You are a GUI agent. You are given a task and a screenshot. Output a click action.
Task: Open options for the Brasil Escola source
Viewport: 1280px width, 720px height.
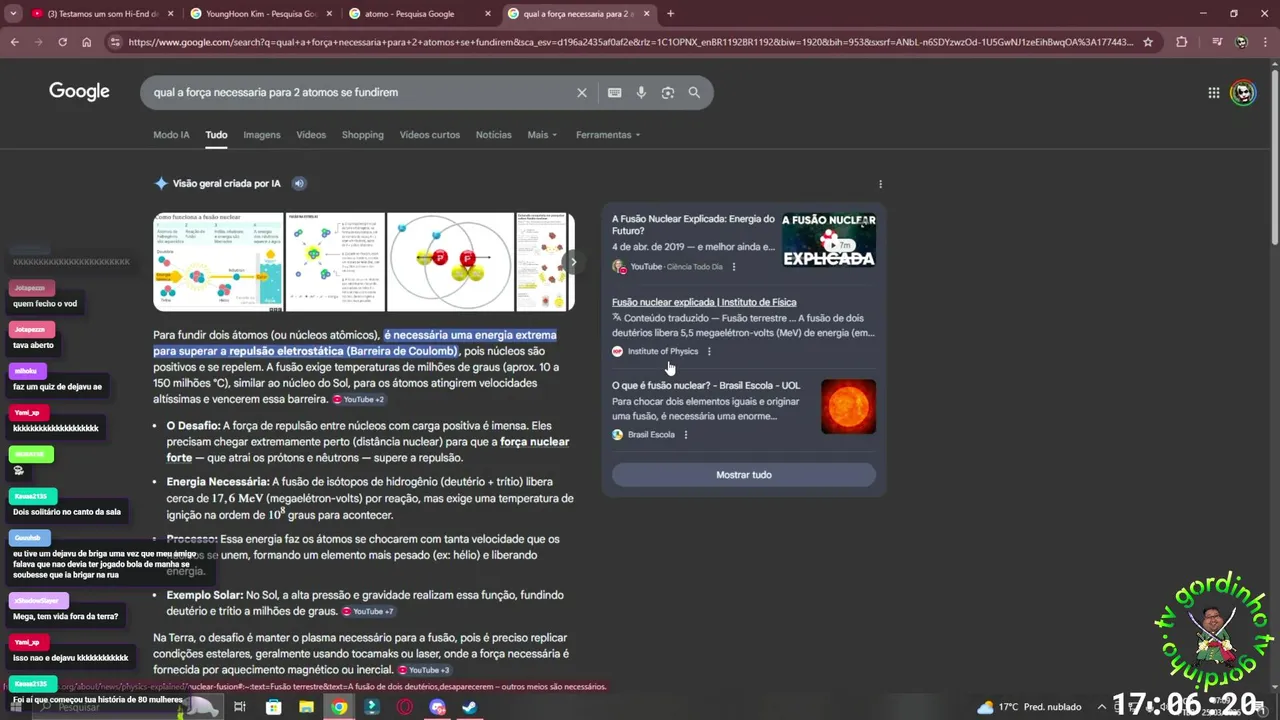tap(685, 435)
